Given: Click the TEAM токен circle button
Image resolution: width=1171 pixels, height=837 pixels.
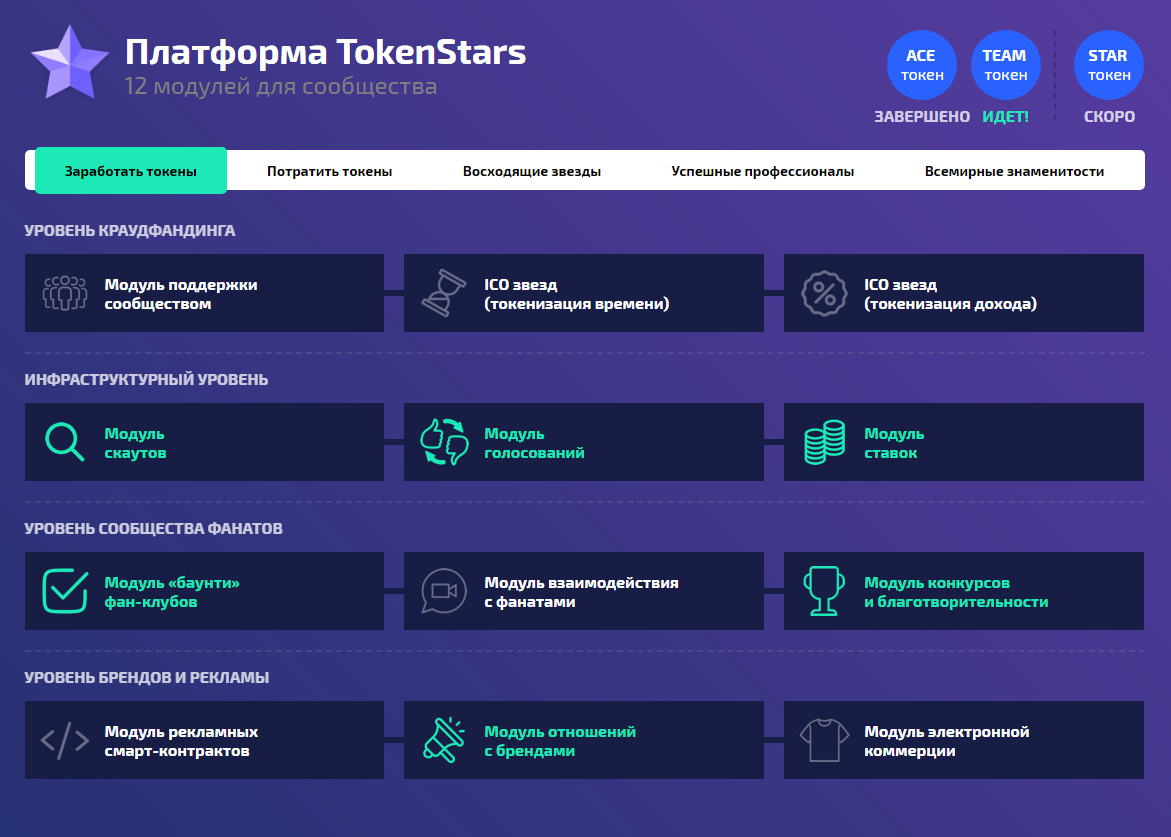Looking at the screenshot, I should click(x=1005, y=65).
